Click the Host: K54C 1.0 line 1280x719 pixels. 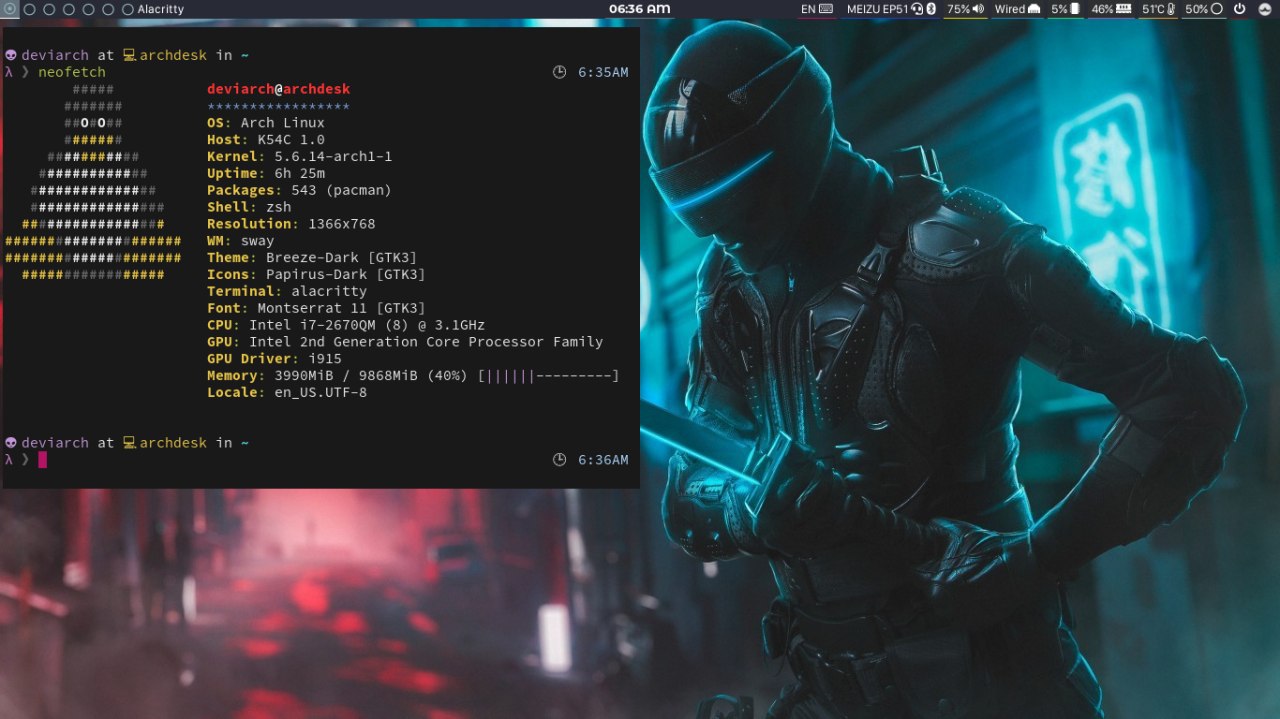(x=266, y=140)
